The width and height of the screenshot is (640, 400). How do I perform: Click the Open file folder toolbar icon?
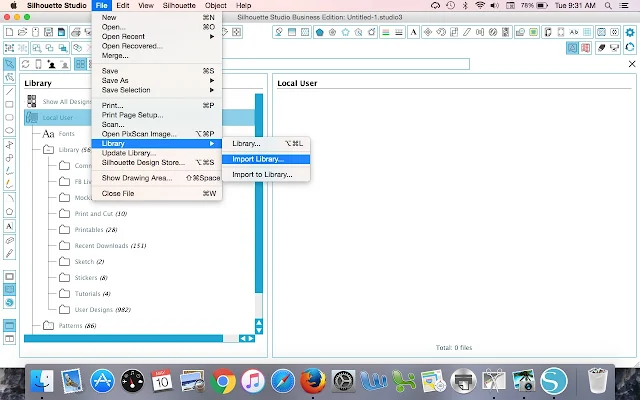(x=22, y=32)
